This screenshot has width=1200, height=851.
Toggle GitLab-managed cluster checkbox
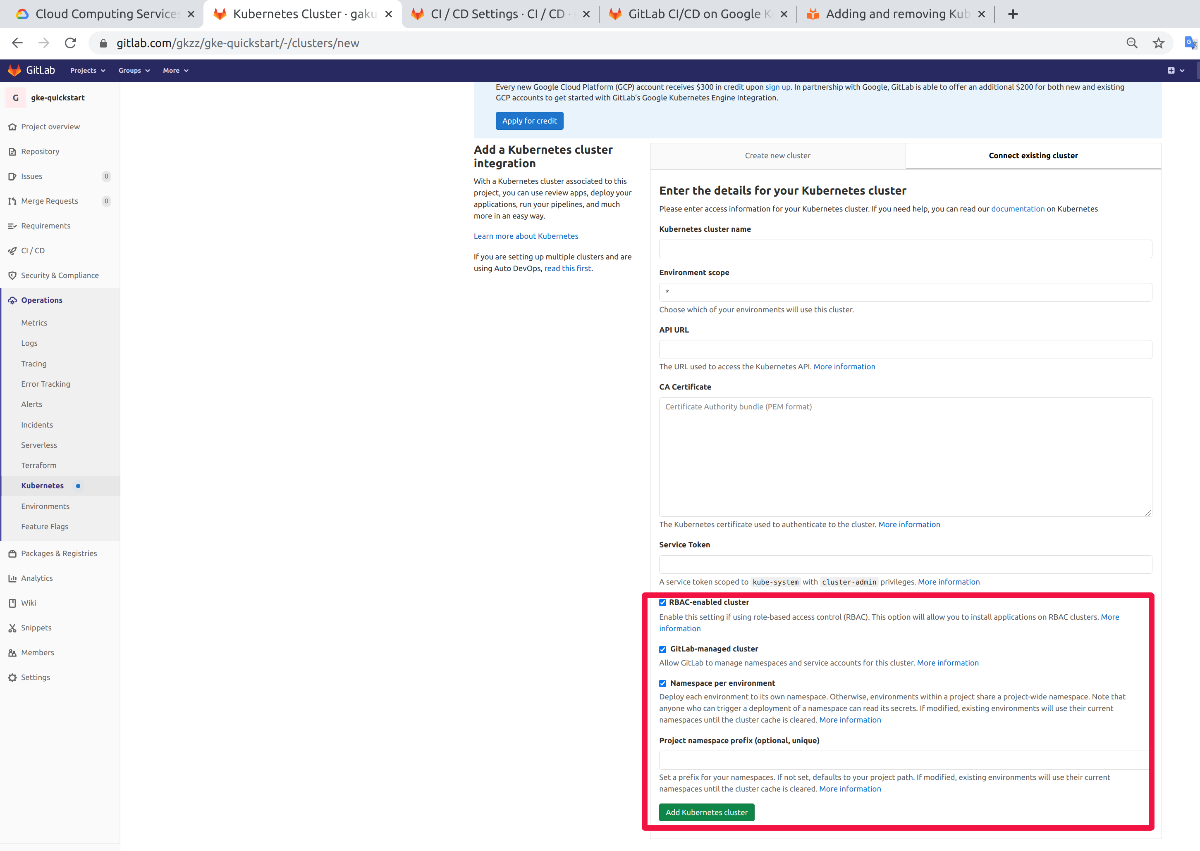[663, 649]
